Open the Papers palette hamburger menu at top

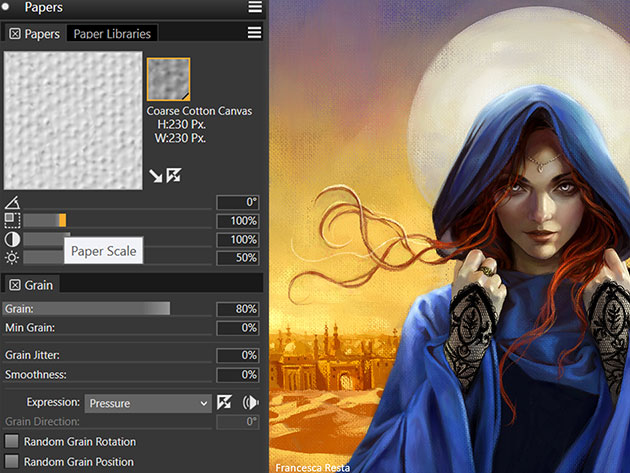coord(255,7)
